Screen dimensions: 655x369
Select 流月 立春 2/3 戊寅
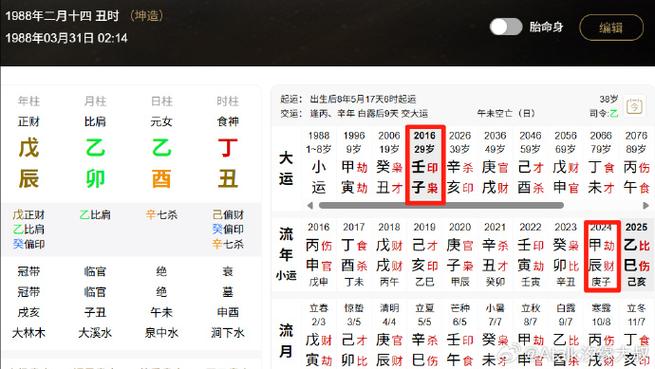tap(319, 336)
